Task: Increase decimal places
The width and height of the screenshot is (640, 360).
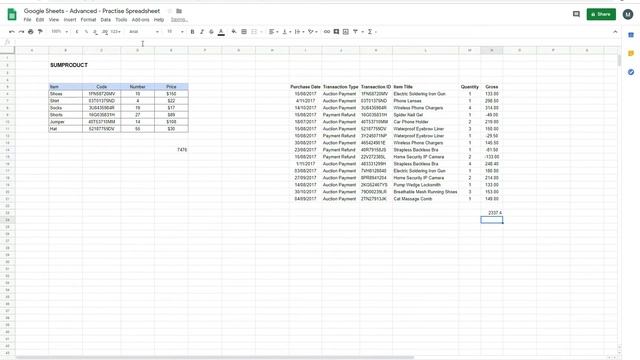Action: [x=105, y=31]
